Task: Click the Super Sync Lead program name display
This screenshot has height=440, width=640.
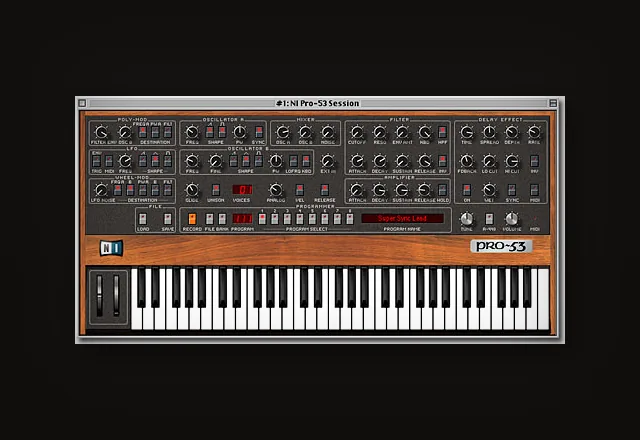Action: coord(402,218)
